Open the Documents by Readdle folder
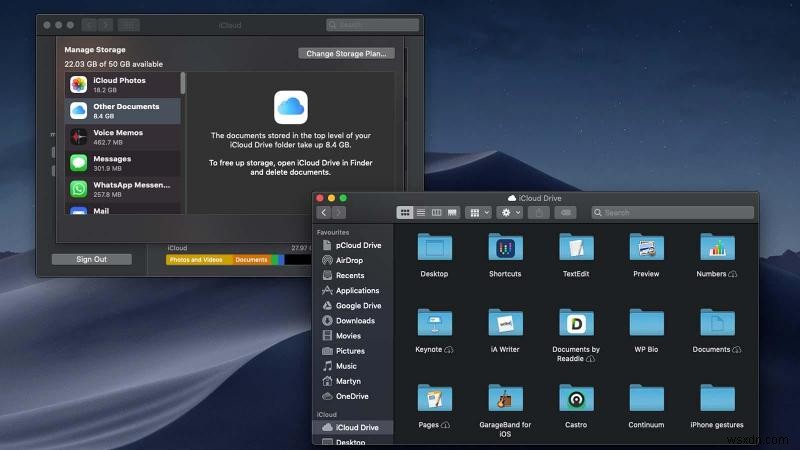 click(x=576, y=324)
